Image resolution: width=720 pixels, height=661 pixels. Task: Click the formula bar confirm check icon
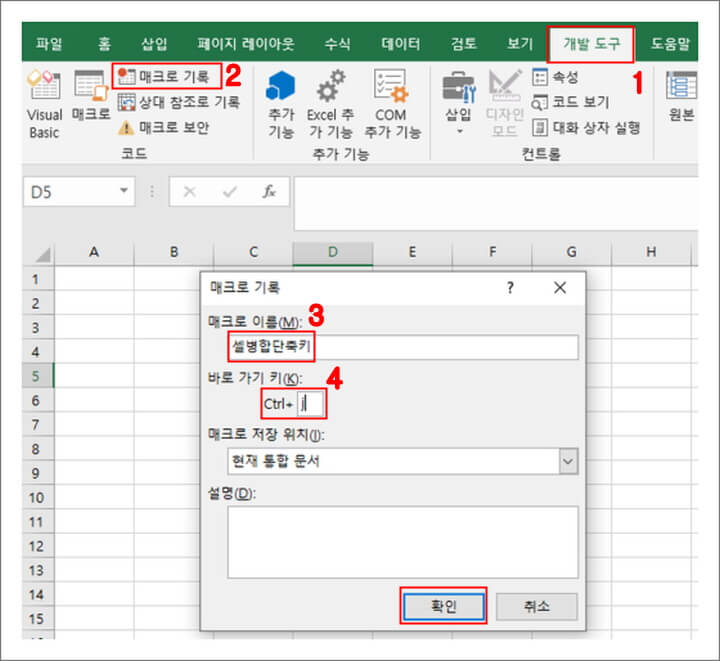pos(230,191)
